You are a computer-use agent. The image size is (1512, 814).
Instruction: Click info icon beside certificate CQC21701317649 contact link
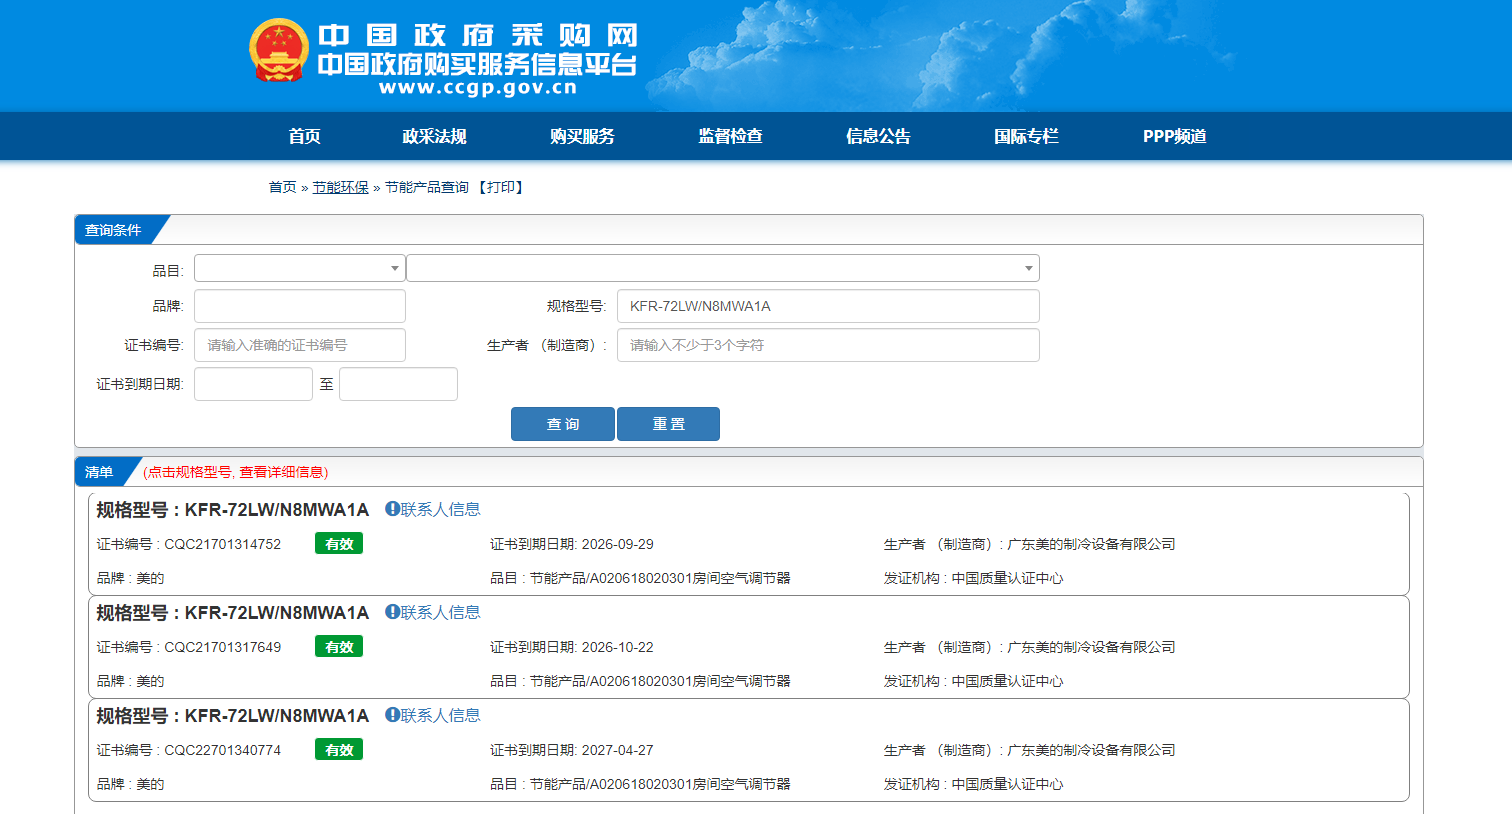(x=392, y=612)
